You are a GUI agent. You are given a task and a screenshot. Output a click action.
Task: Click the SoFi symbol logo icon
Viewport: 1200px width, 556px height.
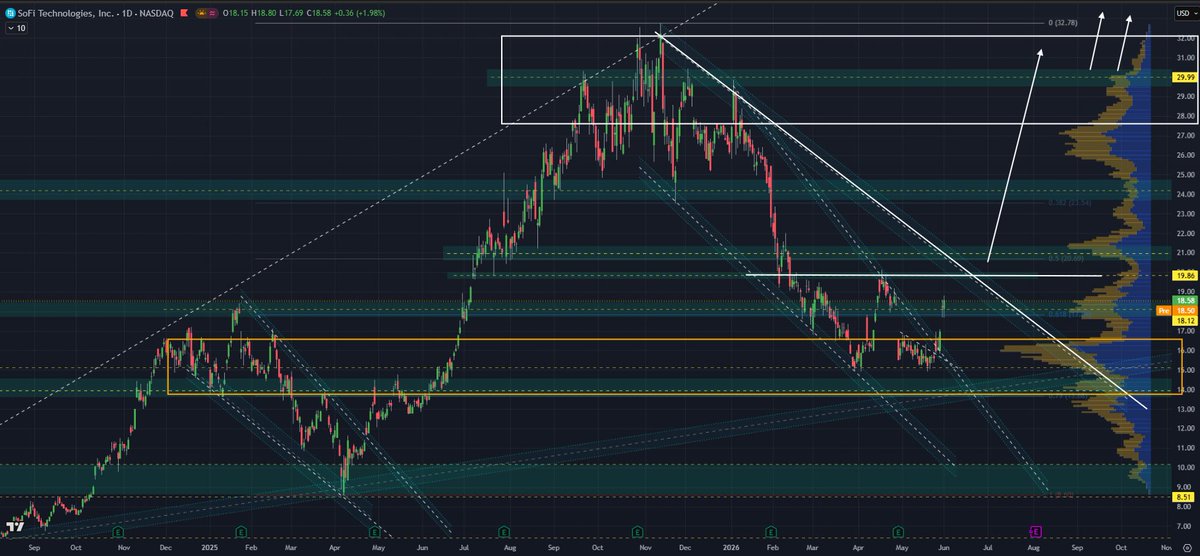(x=10, y=12)
